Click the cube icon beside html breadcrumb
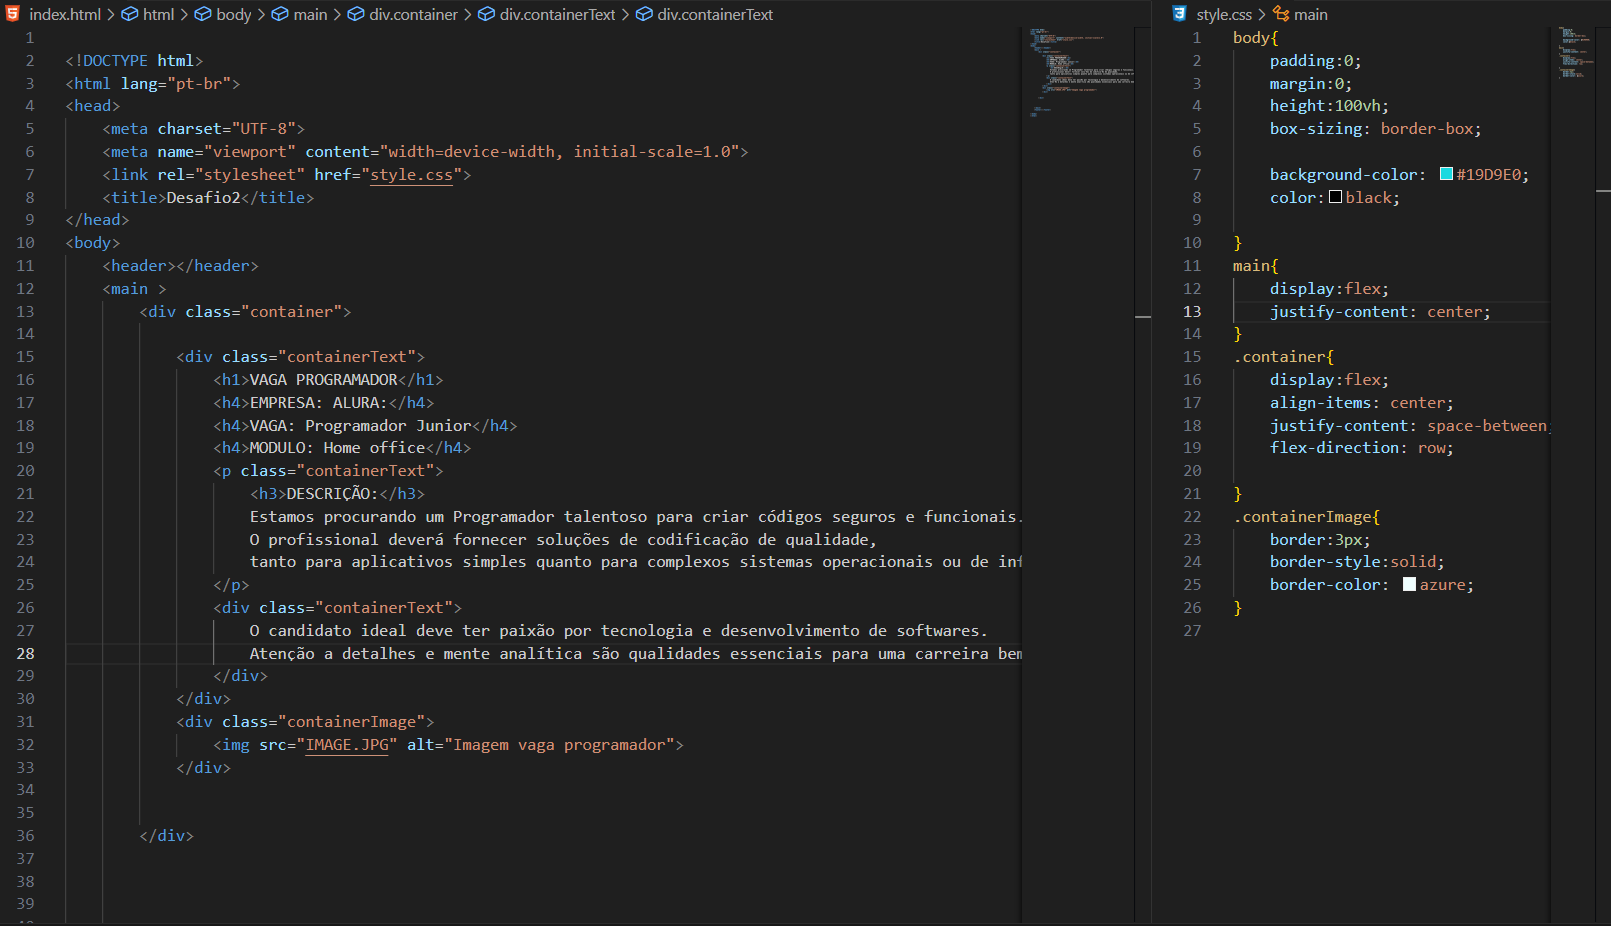 click(130, 14)
